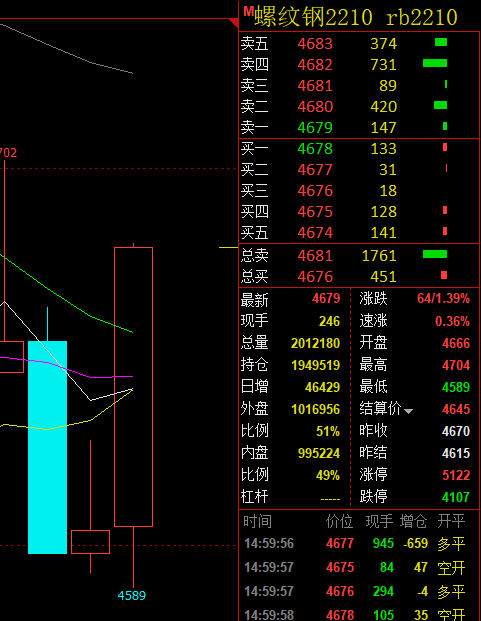Select the 卖五 row price 4683
Image resolution: width=481 pixels, height=621 pixels.
point(315,44)
